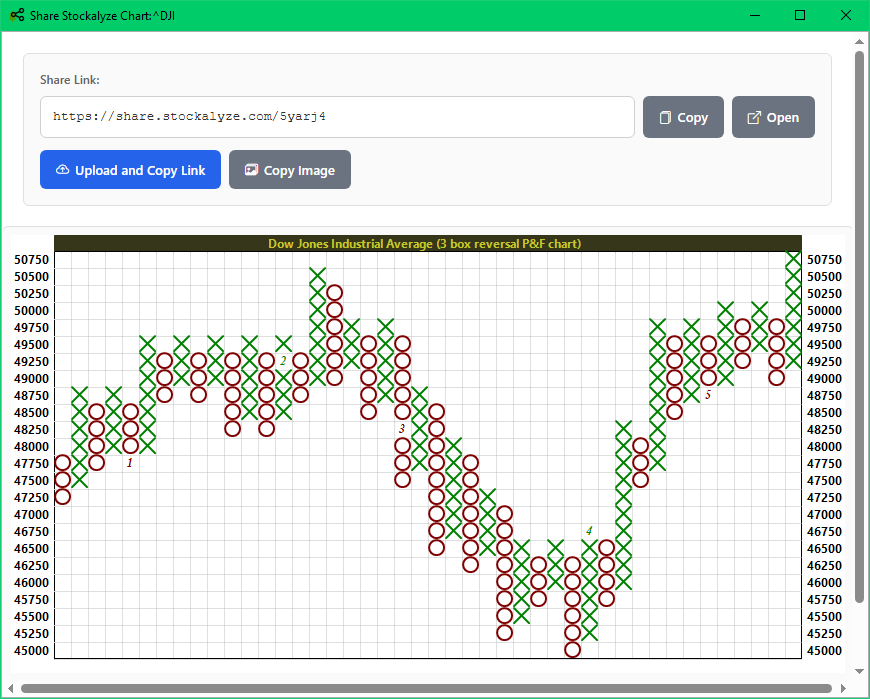The image size is (870, 699).
Task: Click the month marker 2 on chart
Action: [x=283, y=361]
